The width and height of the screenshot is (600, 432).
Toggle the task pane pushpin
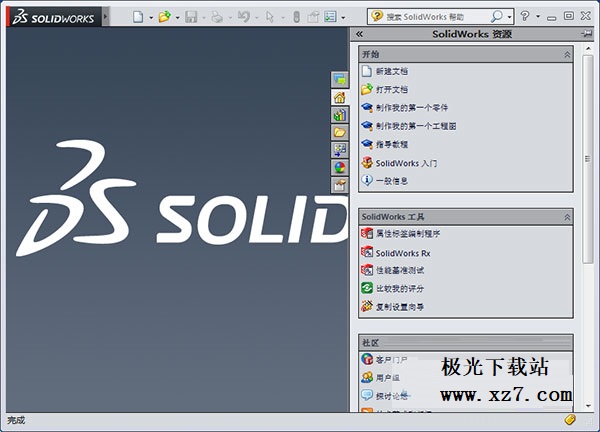click(587, 34)
